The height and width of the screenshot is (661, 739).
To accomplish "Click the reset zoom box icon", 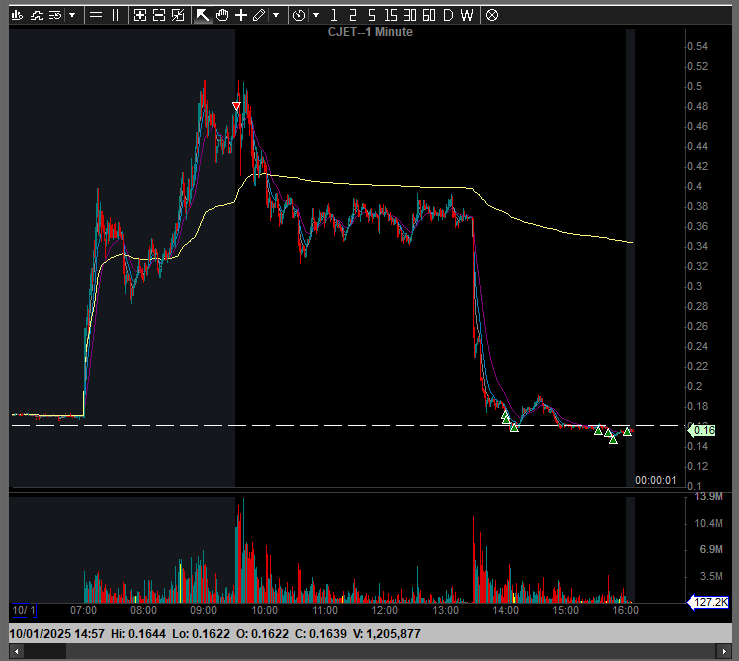I will 178,16.
